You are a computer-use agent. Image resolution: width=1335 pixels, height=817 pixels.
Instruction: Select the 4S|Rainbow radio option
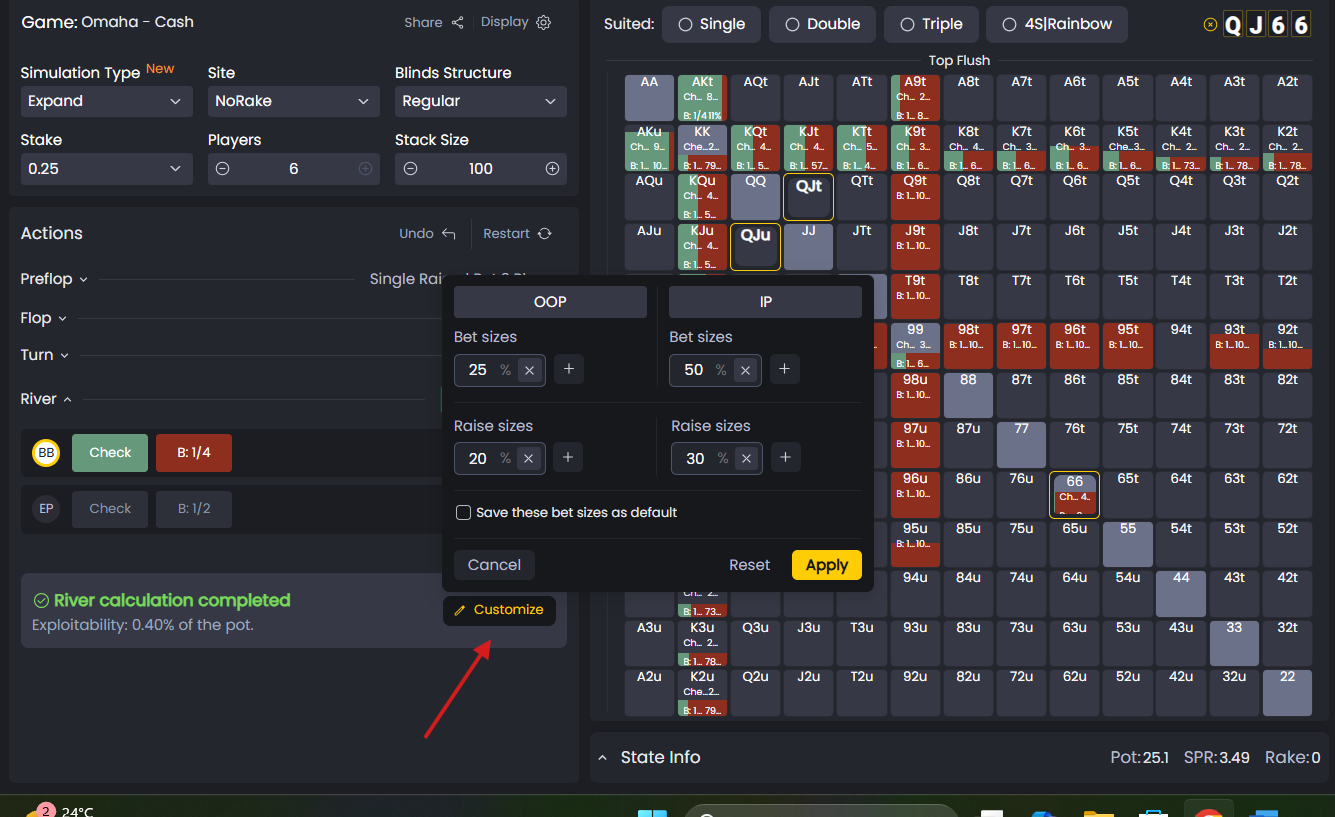tap(1011, 23)
